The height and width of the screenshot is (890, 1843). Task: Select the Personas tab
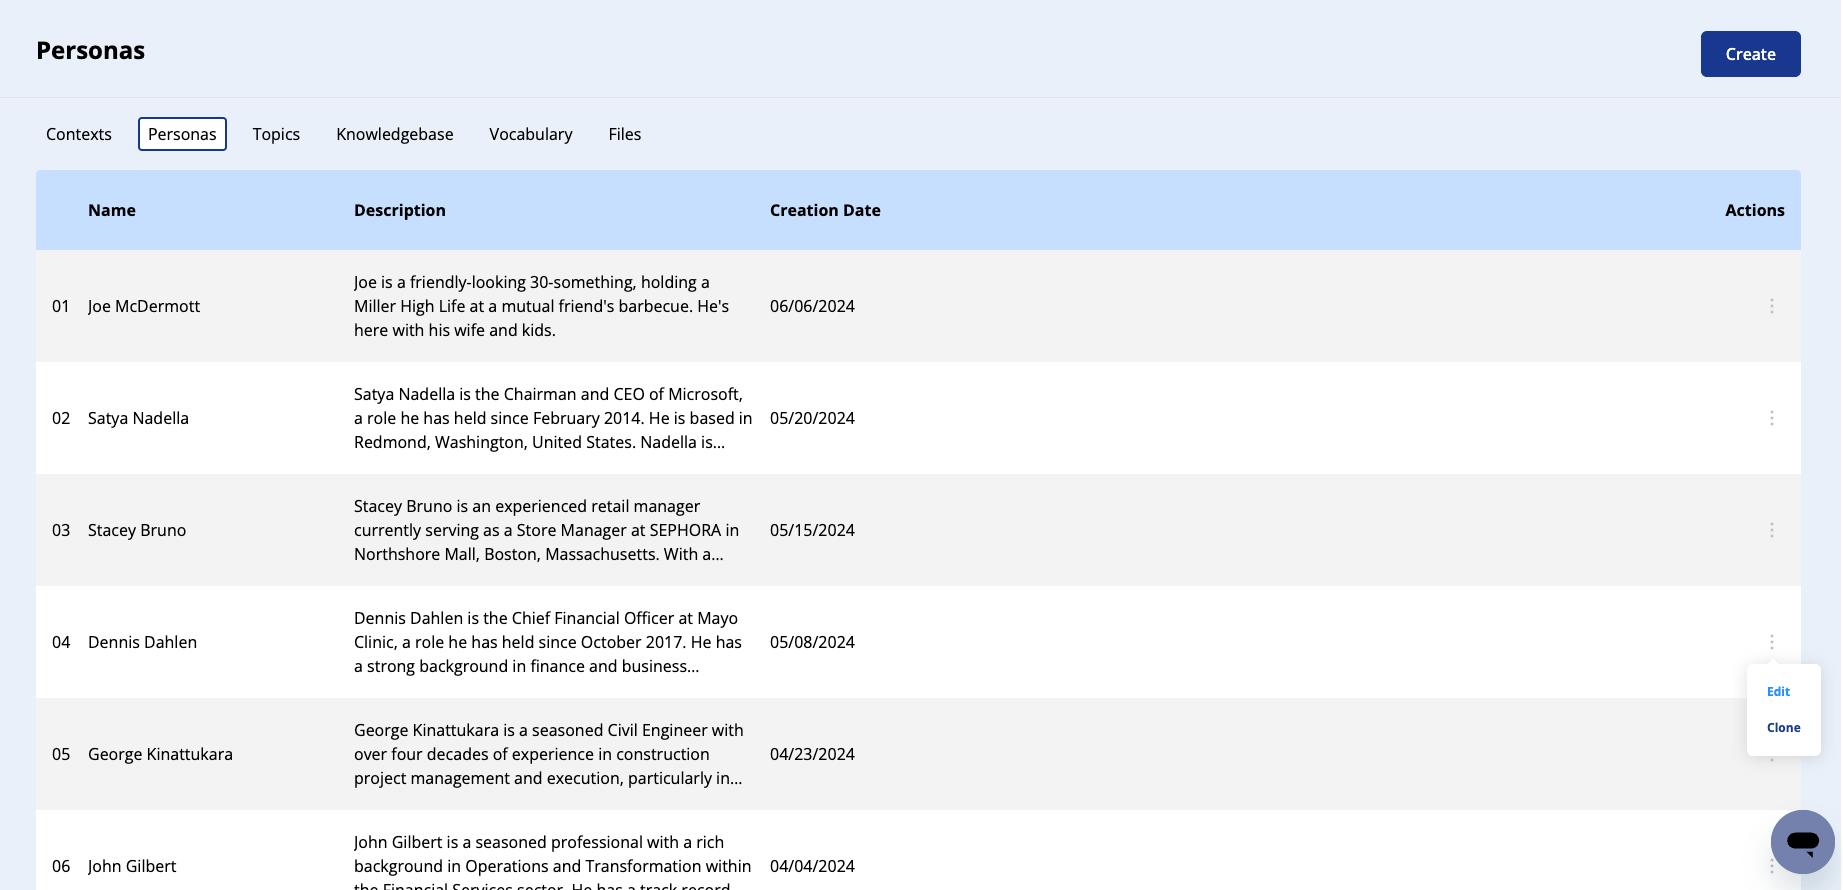[x=182, y=134]
